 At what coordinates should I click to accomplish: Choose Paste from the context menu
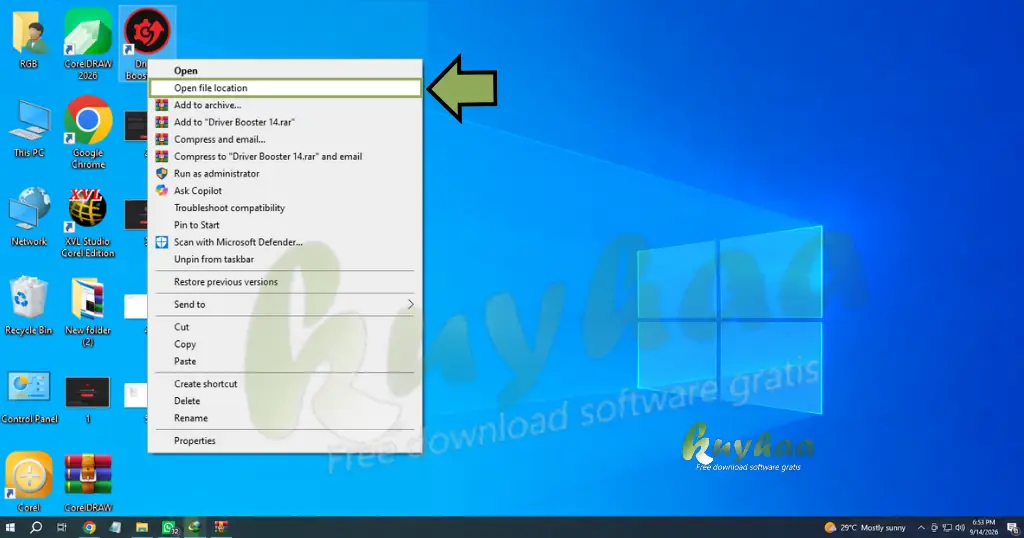pyautogui.click(x=285, y=361)
